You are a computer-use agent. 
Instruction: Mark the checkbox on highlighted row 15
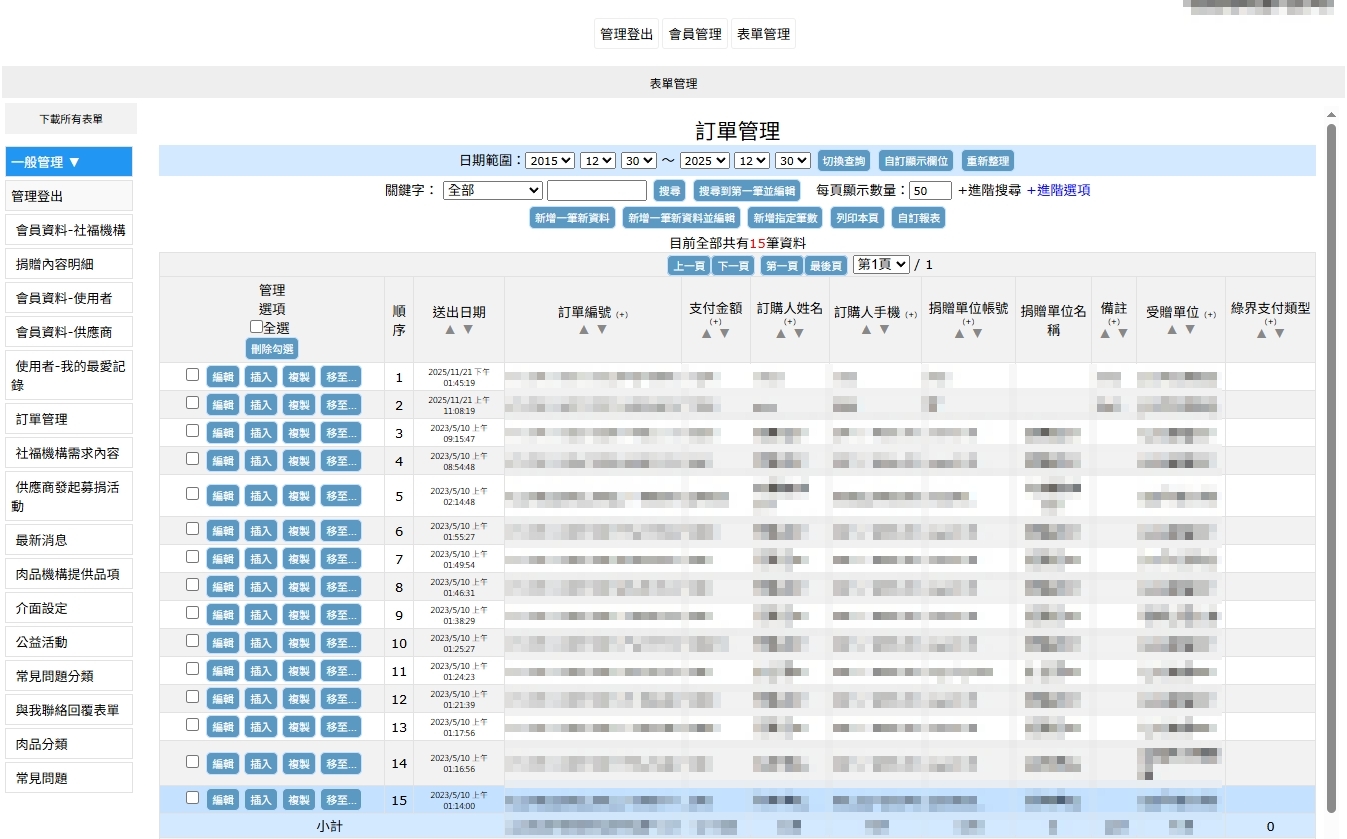click(x=192, y=798)
